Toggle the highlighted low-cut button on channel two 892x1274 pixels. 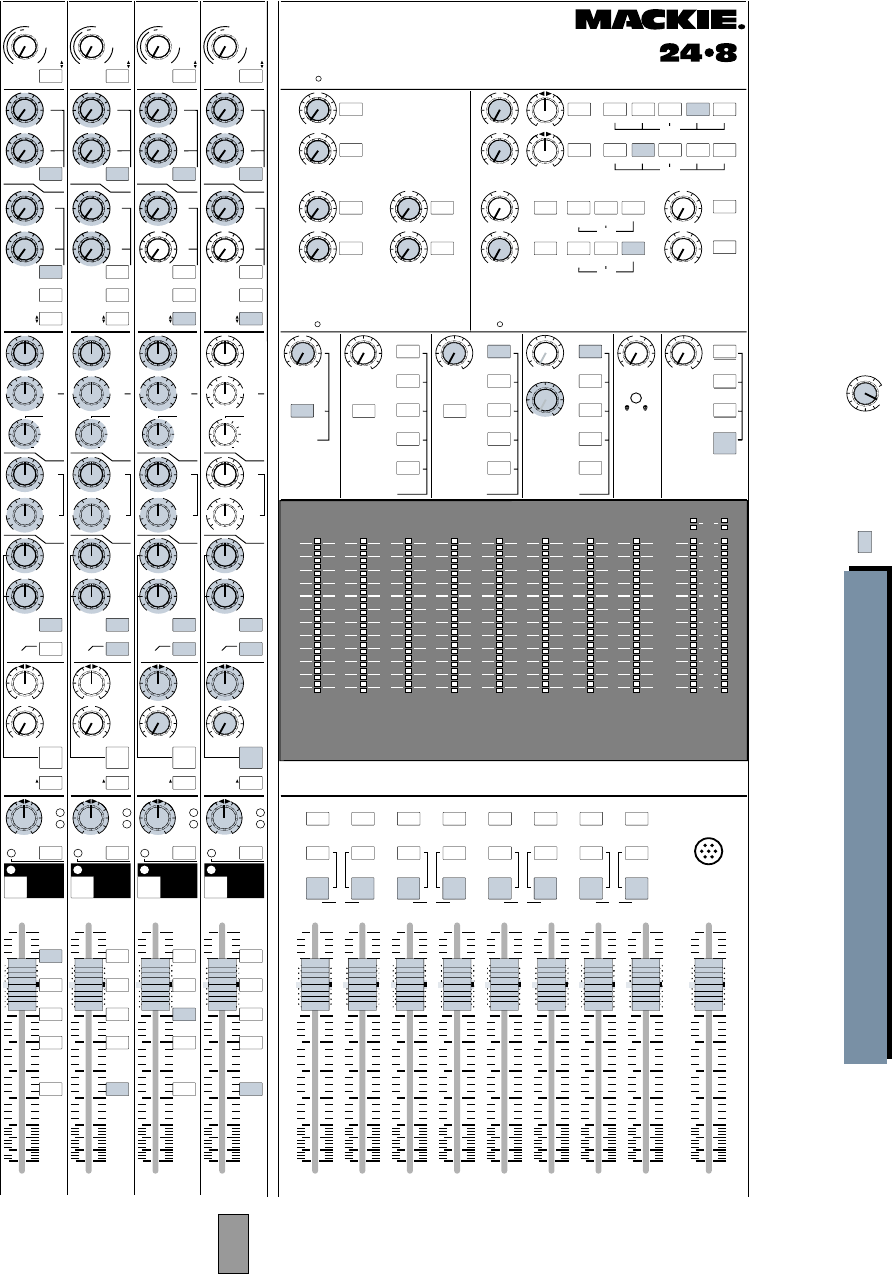point(117,649)
